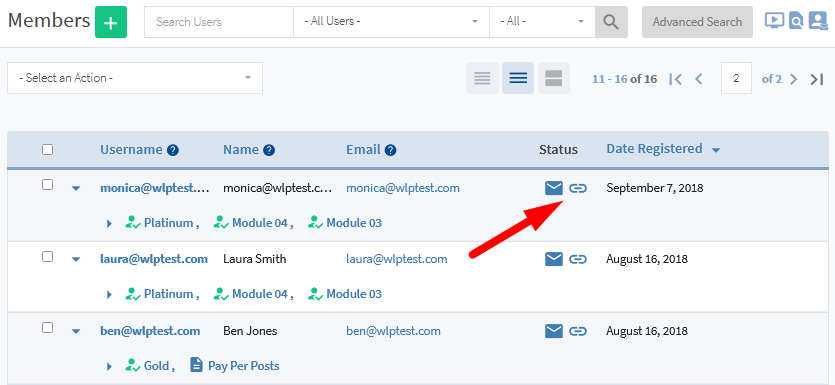
Task: Click the '11 - 16 of 16' count
Action: [x=624, y=79]
